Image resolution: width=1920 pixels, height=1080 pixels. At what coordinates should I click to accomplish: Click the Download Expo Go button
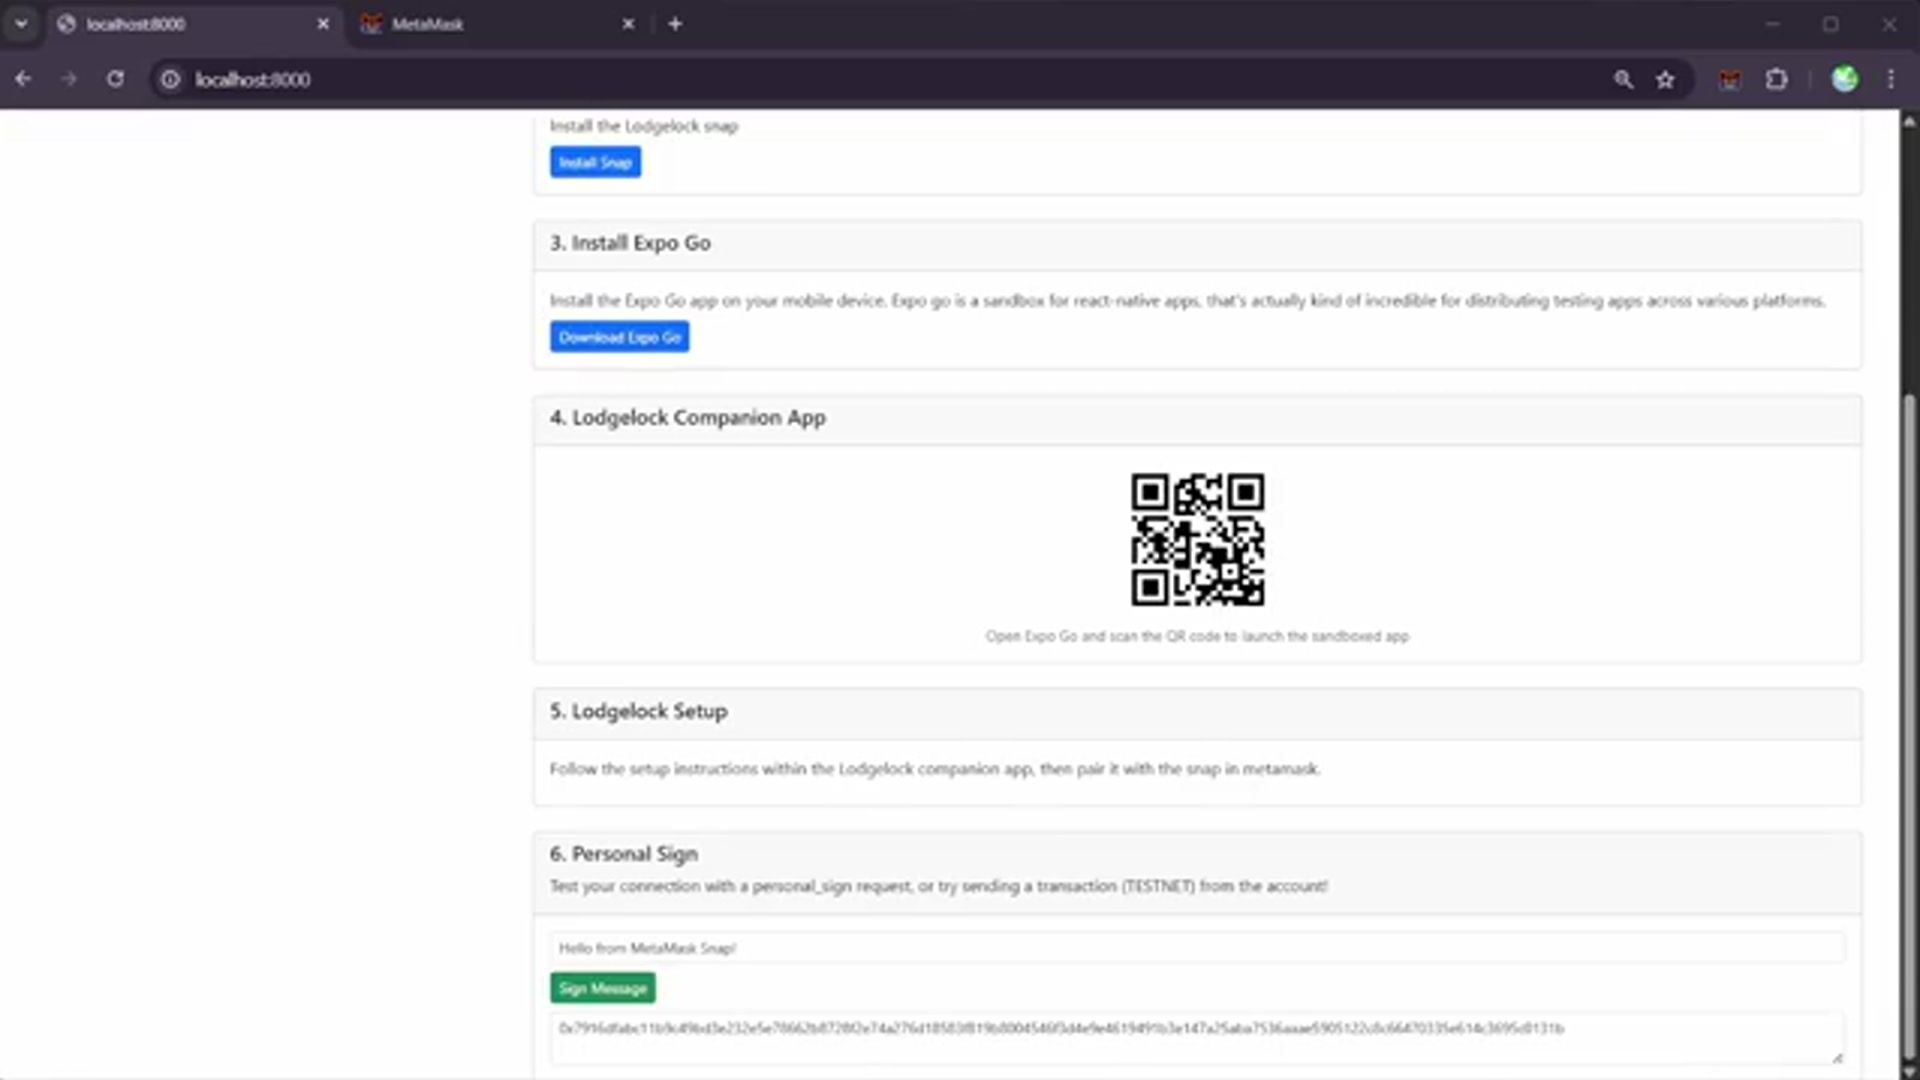(x=619, y=337)
